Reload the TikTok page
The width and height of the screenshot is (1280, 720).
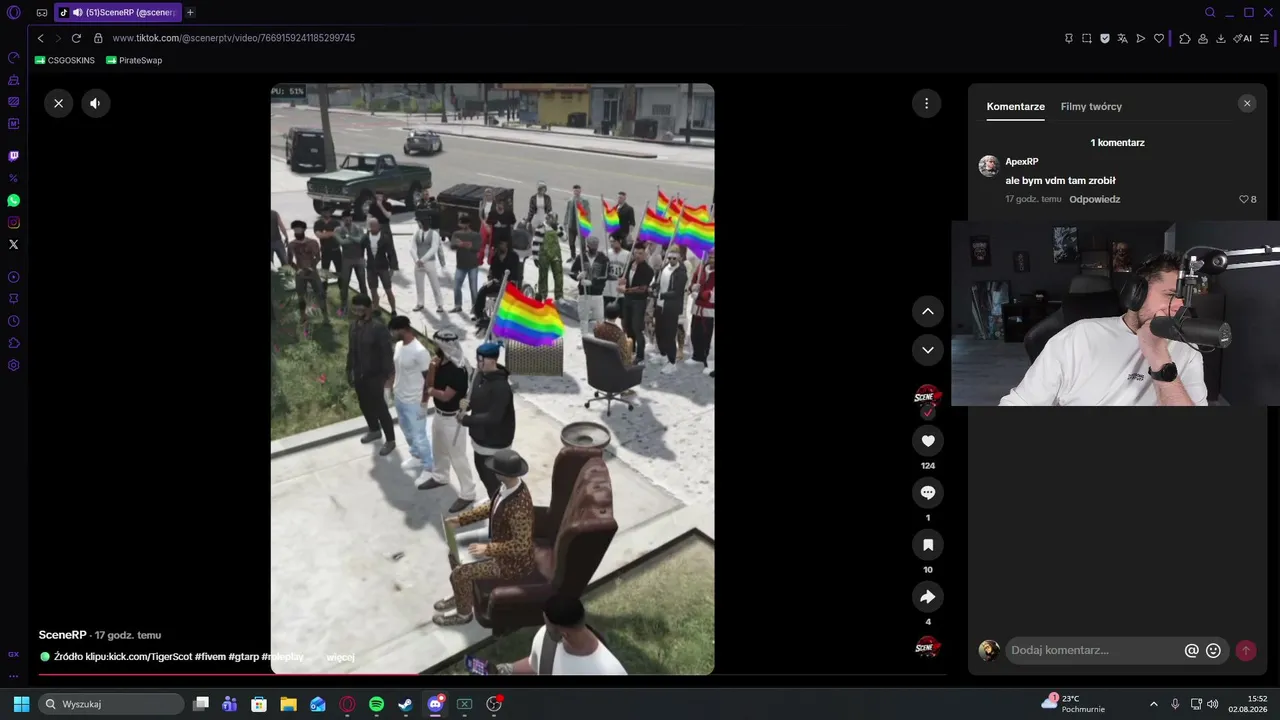[x=76, y=38]
